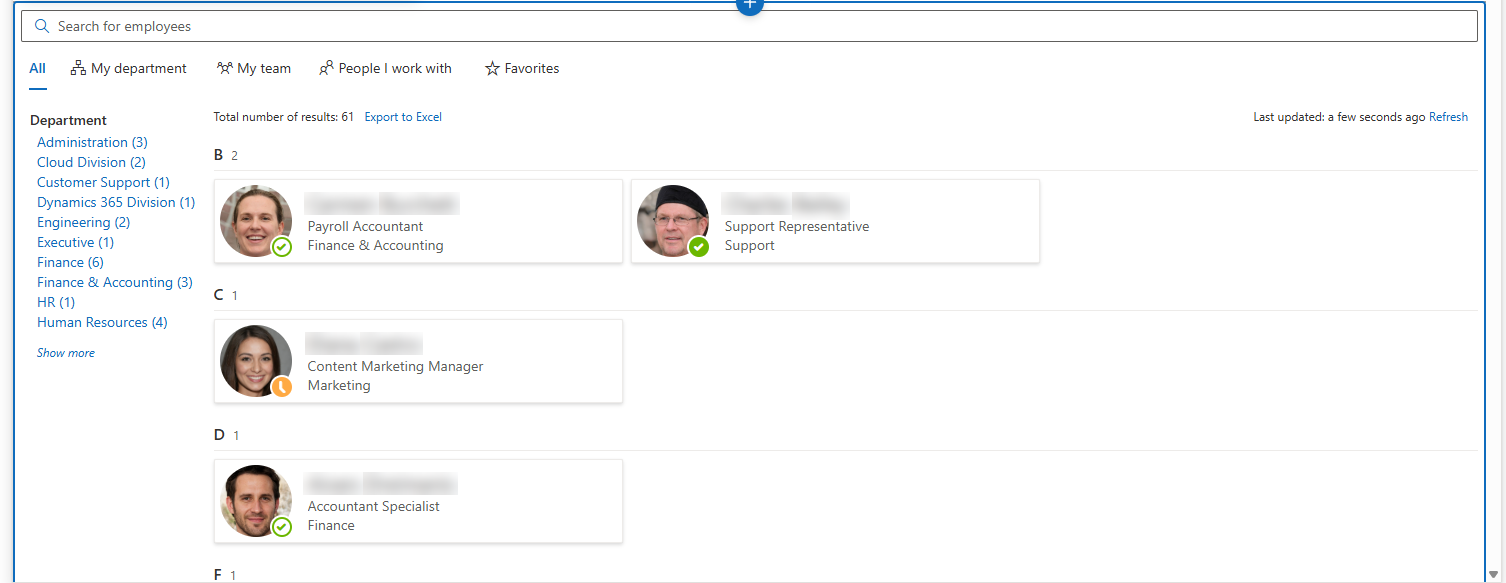
Task: Switch to the My department tab
Action: point(128,69)
